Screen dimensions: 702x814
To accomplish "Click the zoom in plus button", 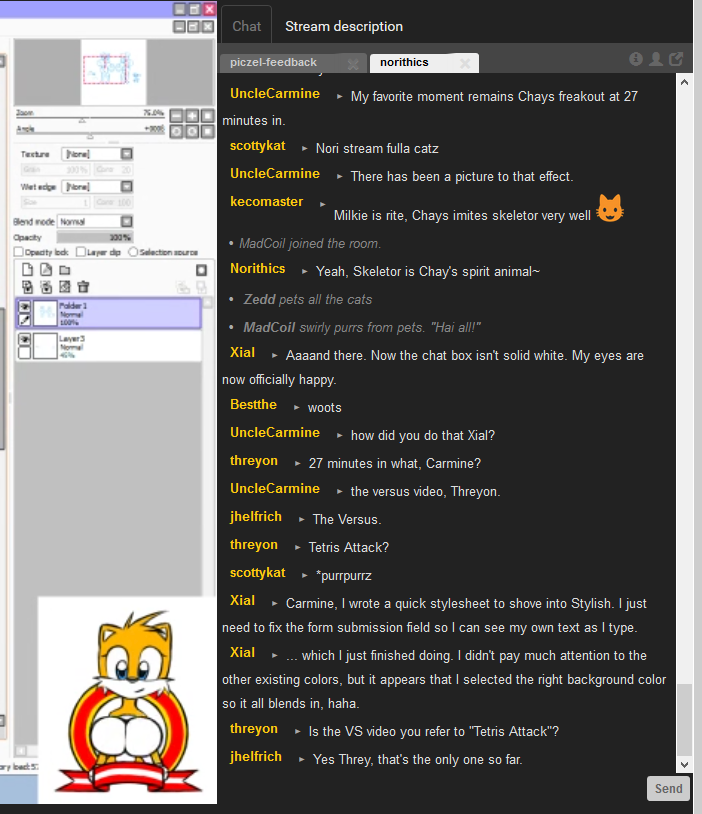I will tap(192, 116).
